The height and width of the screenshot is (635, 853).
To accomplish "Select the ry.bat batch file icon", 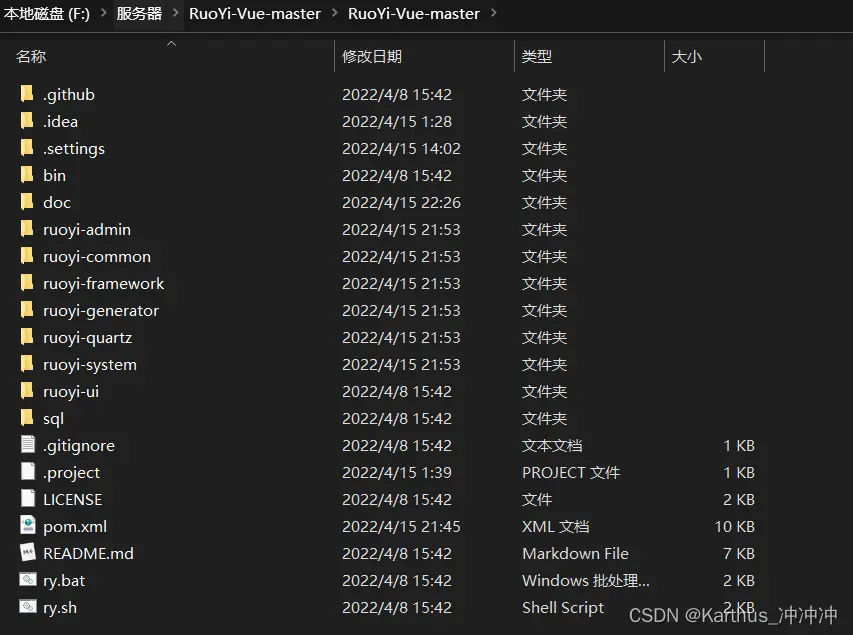I will tap(27, 580).
